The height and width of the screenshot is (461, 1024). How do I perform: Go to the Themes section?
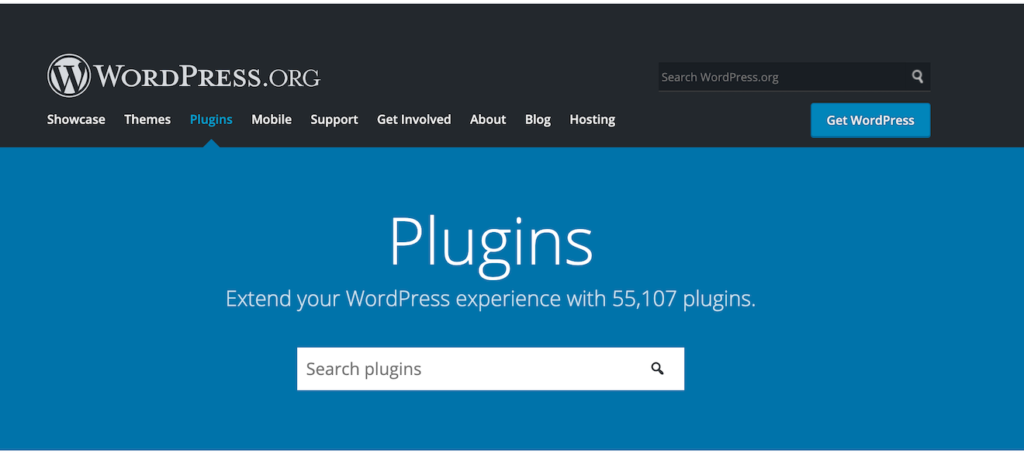(x=147, y=120)
